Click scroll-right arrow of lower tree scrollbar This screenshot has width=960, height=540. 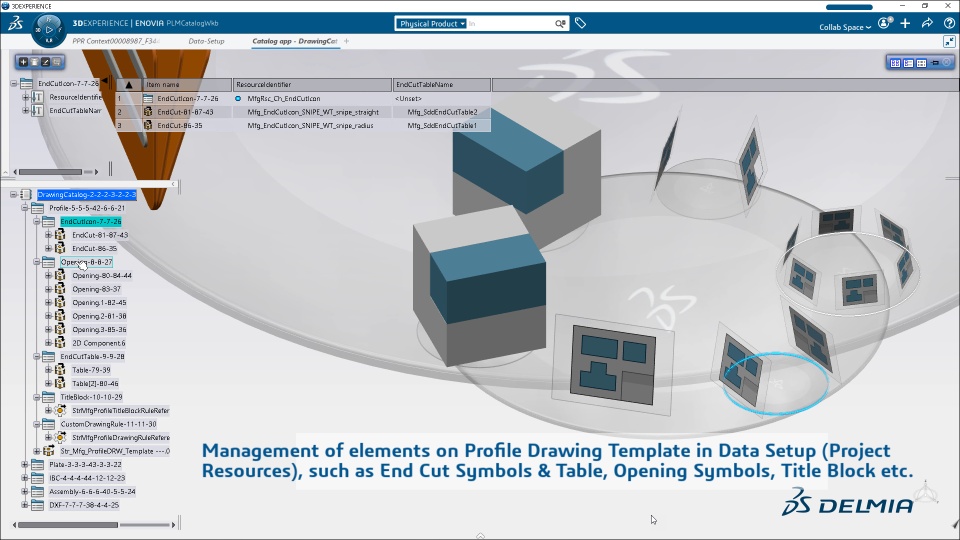[x=173, y=525]
